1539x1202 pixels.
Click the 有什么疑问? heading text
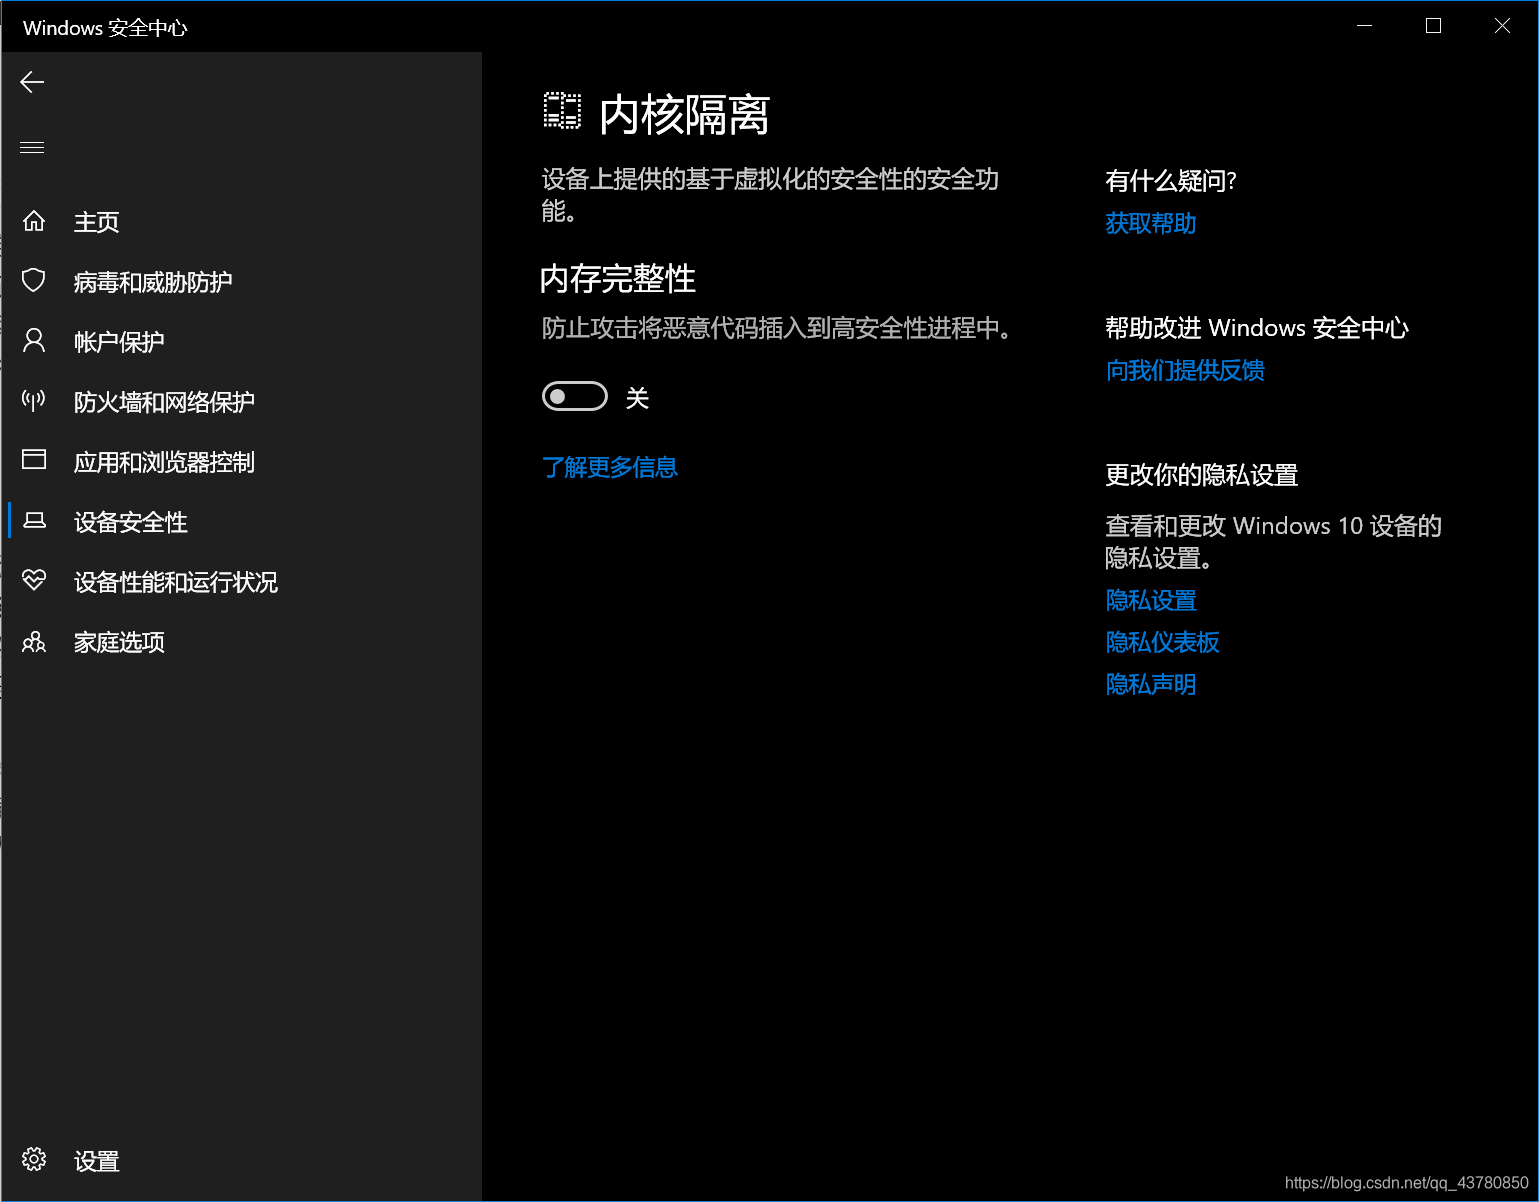click(x=1171, y=180)
